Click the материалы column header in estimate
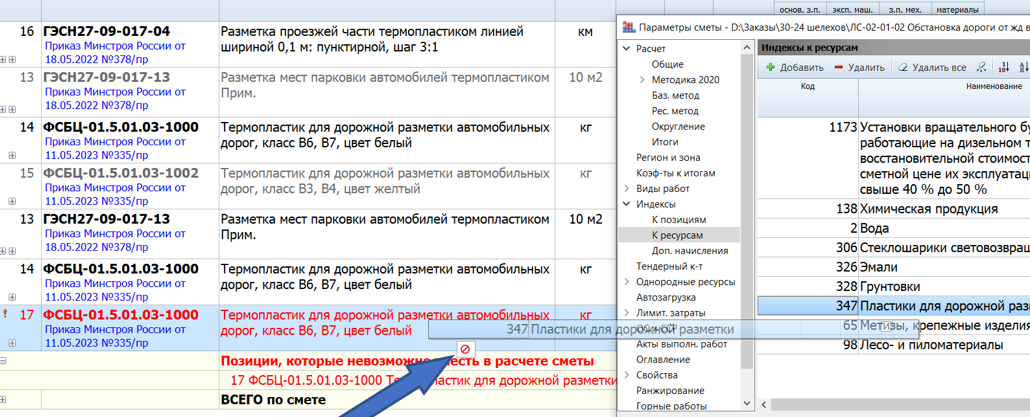 click(956, 10)
